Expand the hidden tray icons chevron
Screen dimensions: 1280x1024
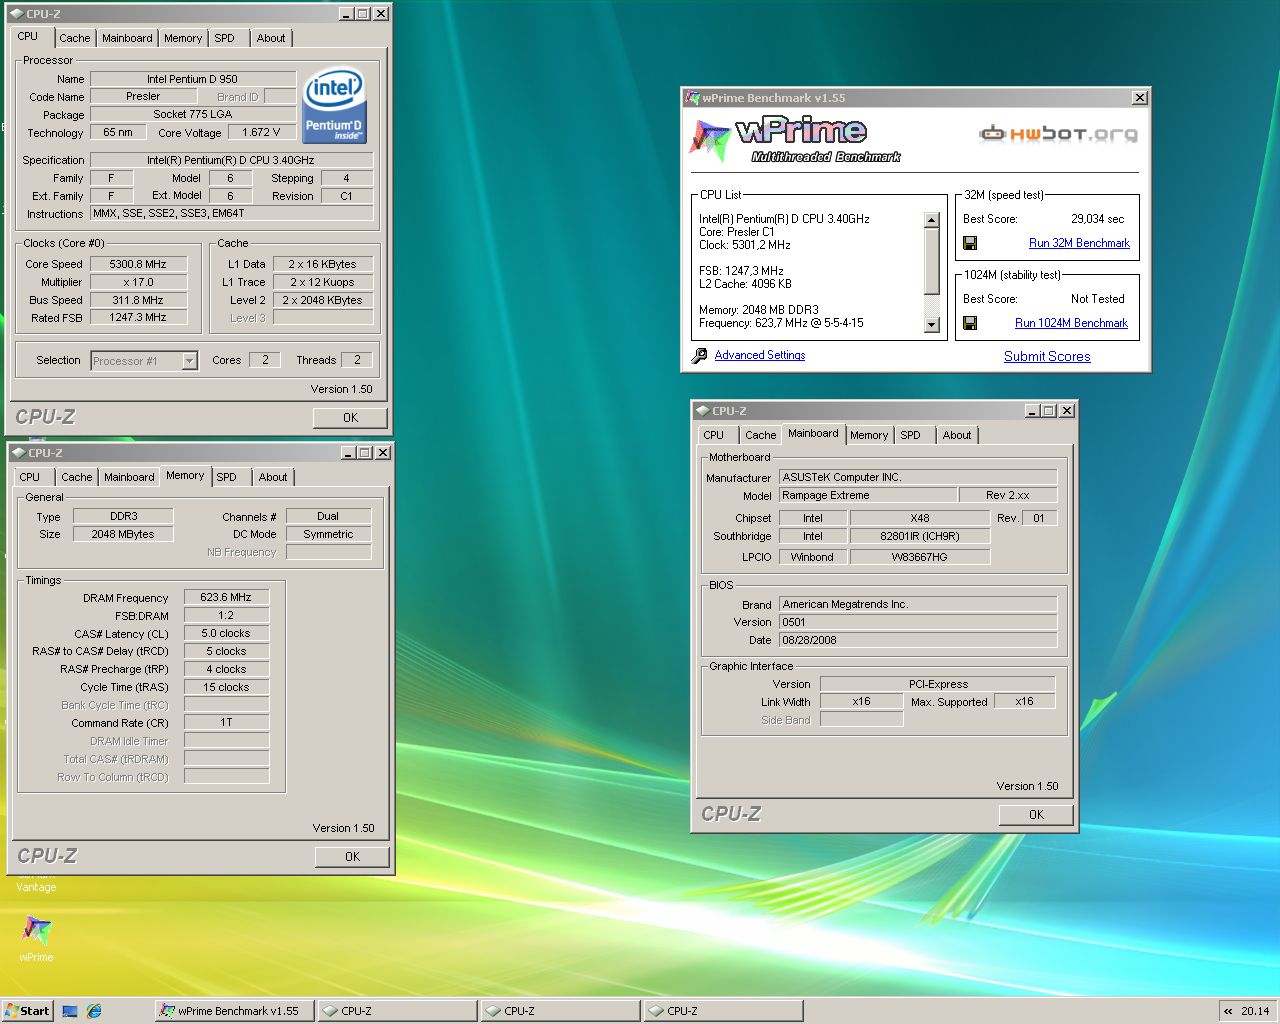pyautogui.click(x=1228, y=1011)
